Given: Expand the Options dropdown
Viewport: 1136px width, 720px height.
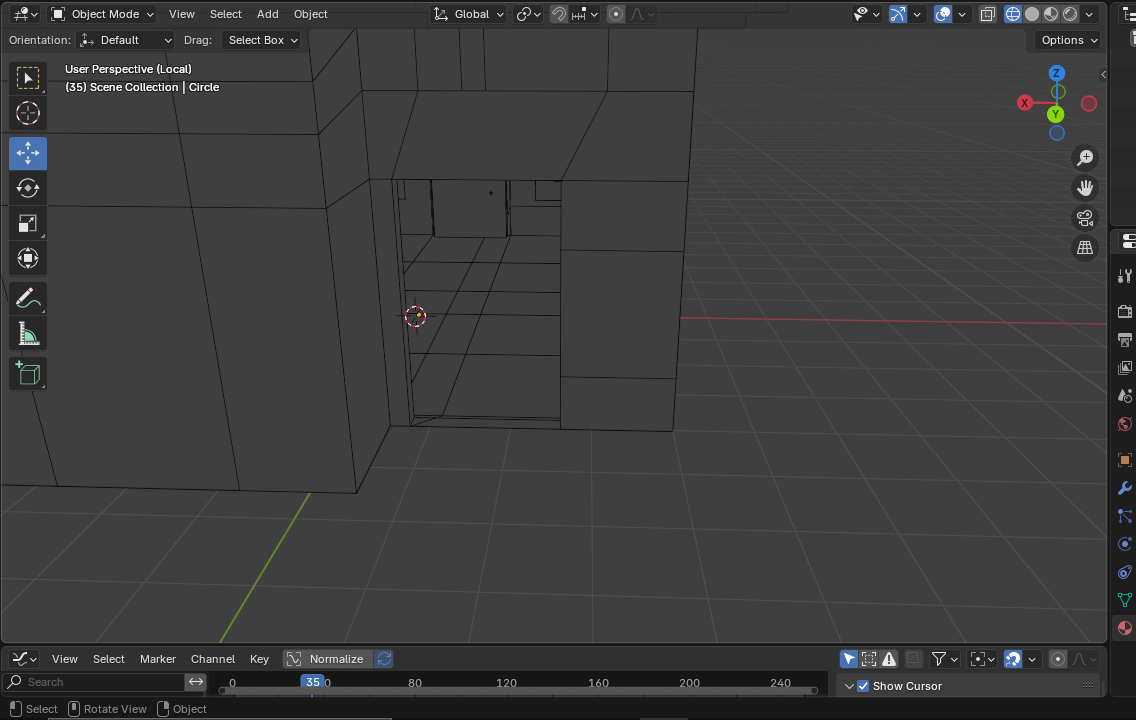Looking at the screenshot, I should click(1069, 40).
